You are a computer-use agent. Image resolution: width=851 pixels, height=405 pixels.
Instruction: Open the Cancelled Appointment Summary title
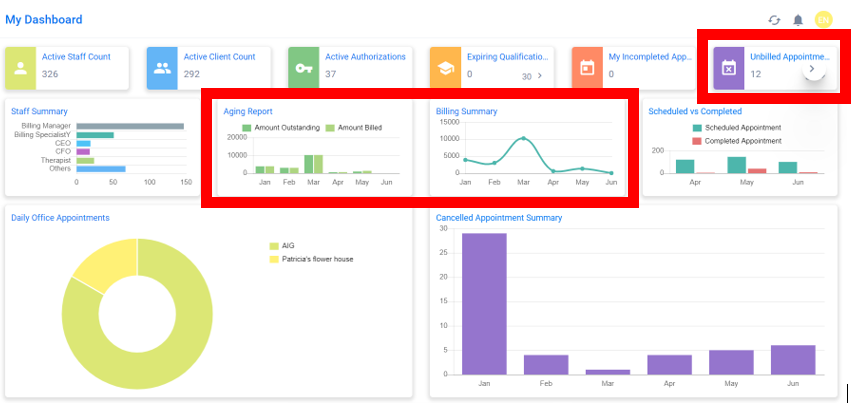pos(499,218)
